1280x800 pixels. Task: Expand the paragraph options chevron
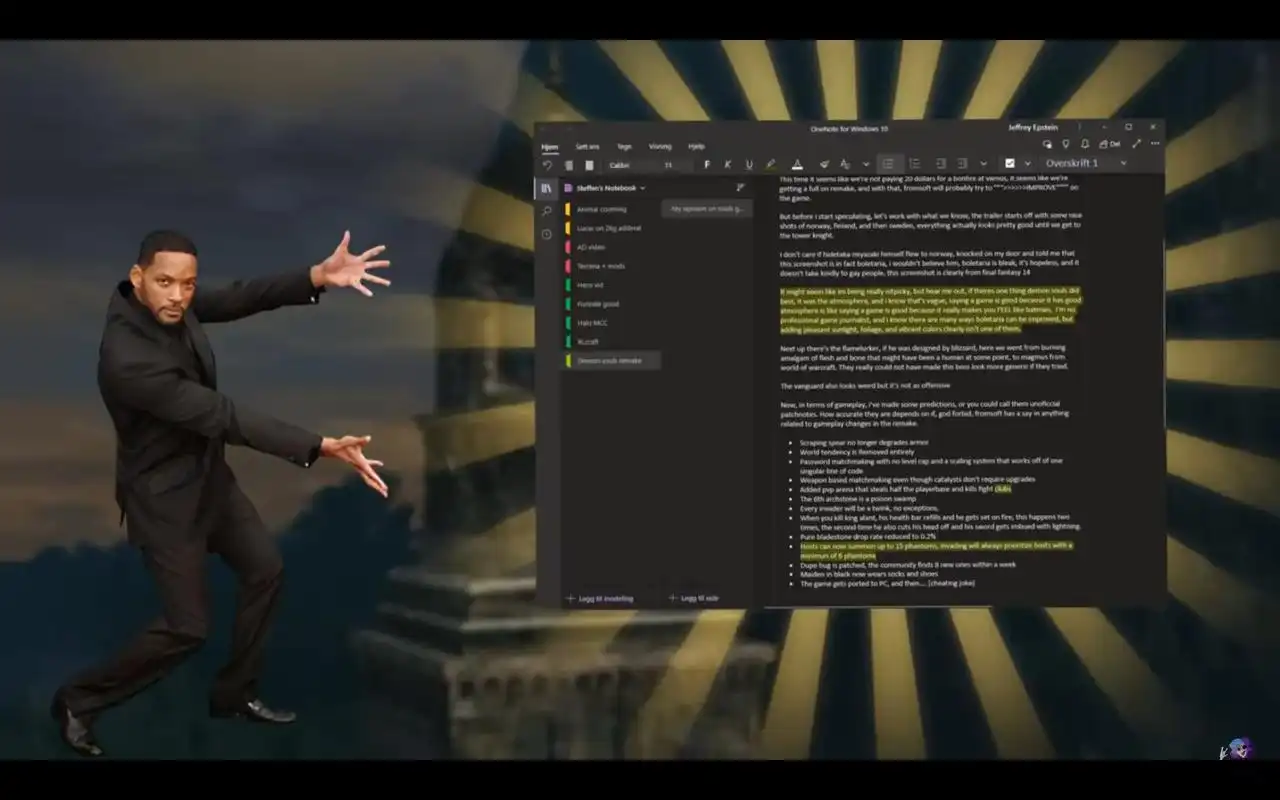point(983,163)
